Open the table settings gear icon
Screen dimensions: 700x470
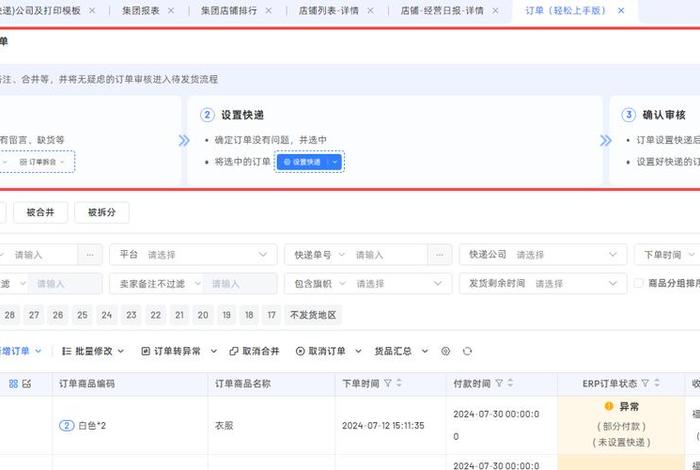(x=446, y=351)
